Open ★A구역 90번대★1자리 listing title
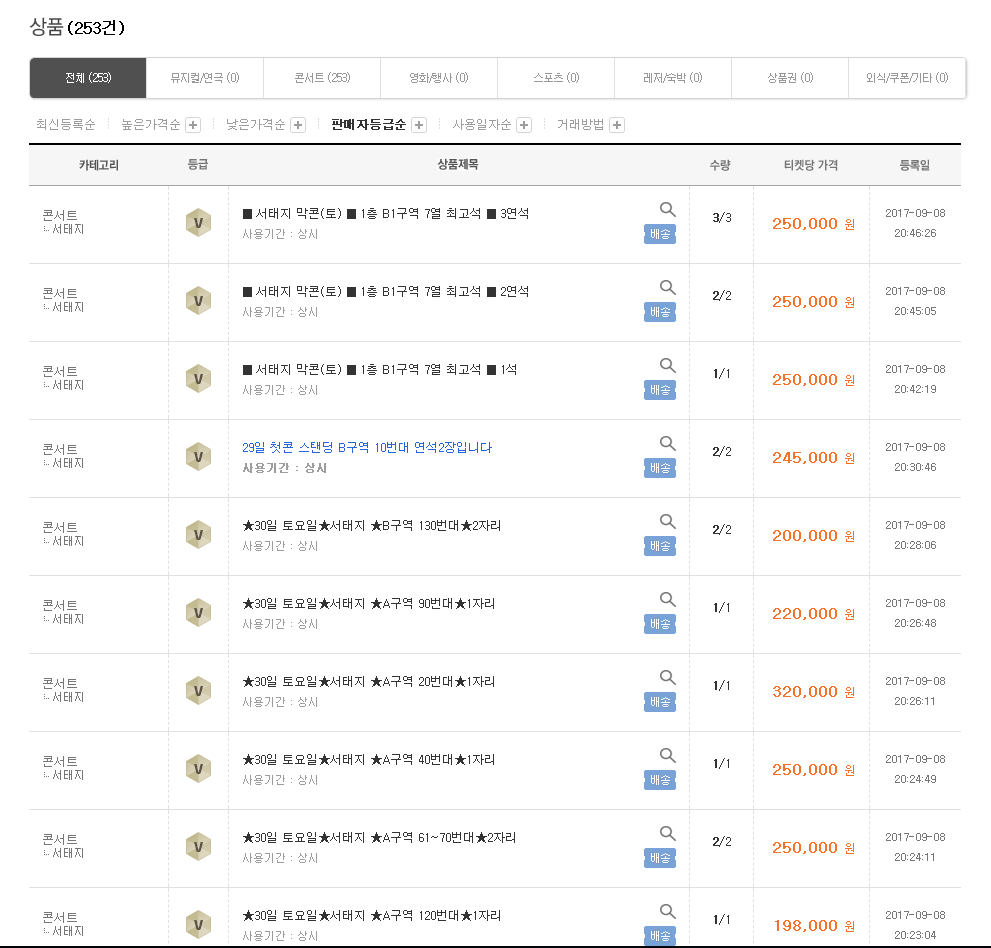The width and height of the screenshot is (991, 948). (x=368, y=604)
